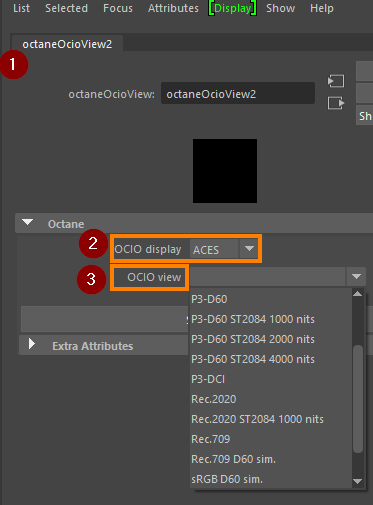The height and width of the screenshot is (505, 373).
Task: Click the scroll down arrow in view list
Action: click(358, 481)
